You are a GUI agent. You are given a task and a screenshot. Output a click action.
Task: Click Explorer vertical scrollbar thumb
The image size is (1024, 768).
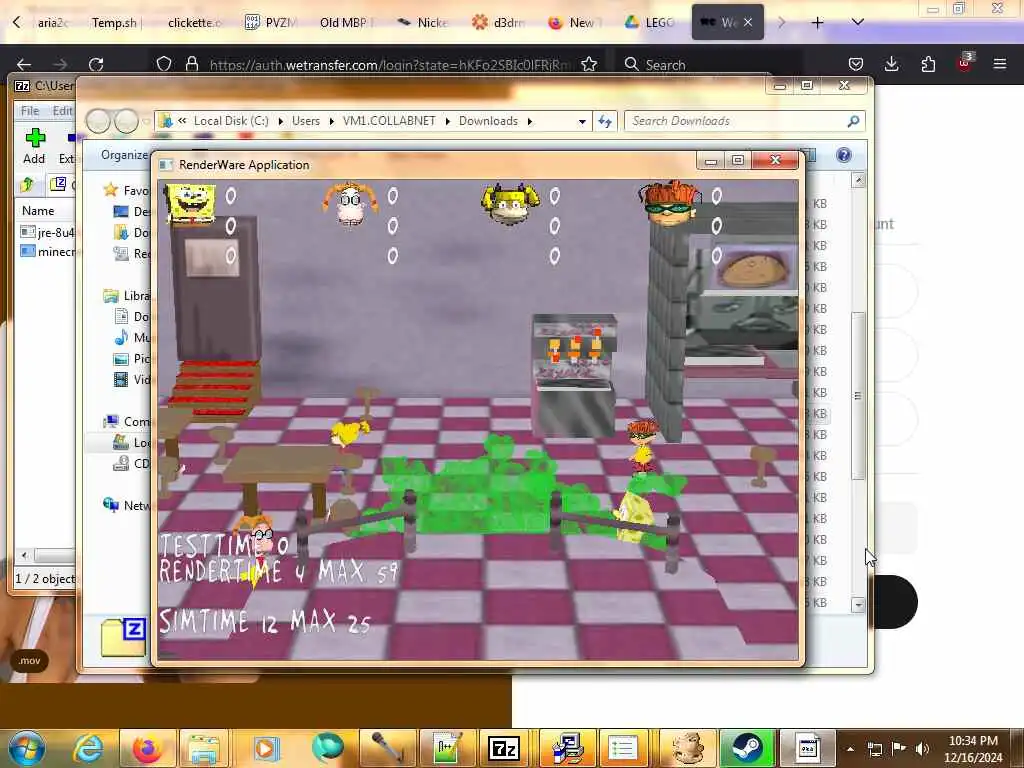click(858, 396)
